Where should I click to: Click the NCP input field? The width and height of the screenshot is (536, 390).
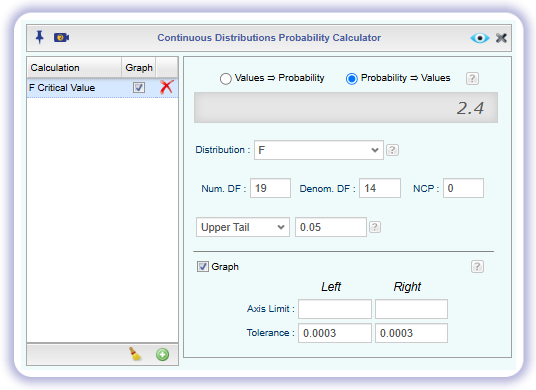point(463,188)
